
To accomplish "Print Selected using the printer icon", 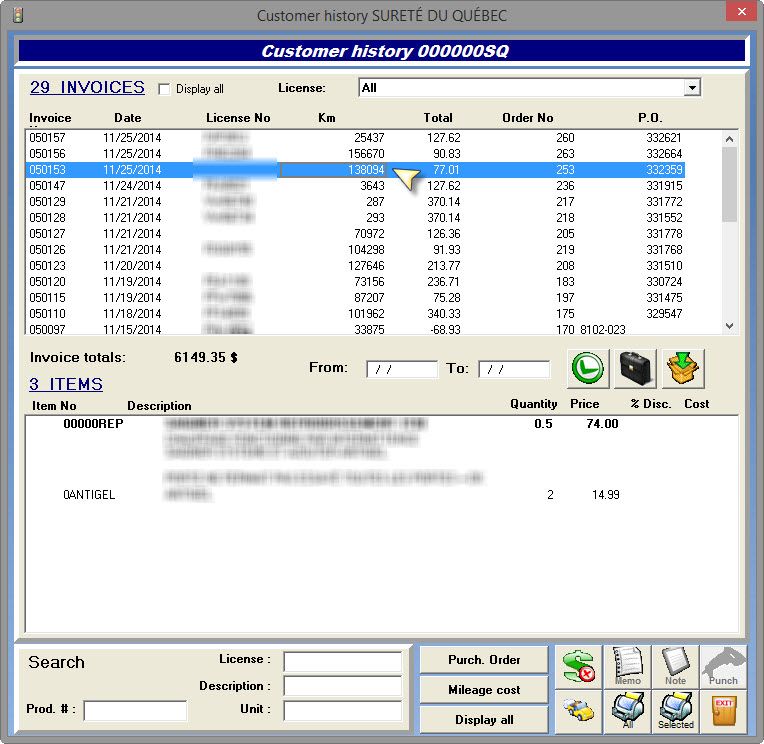I will 675,711.
